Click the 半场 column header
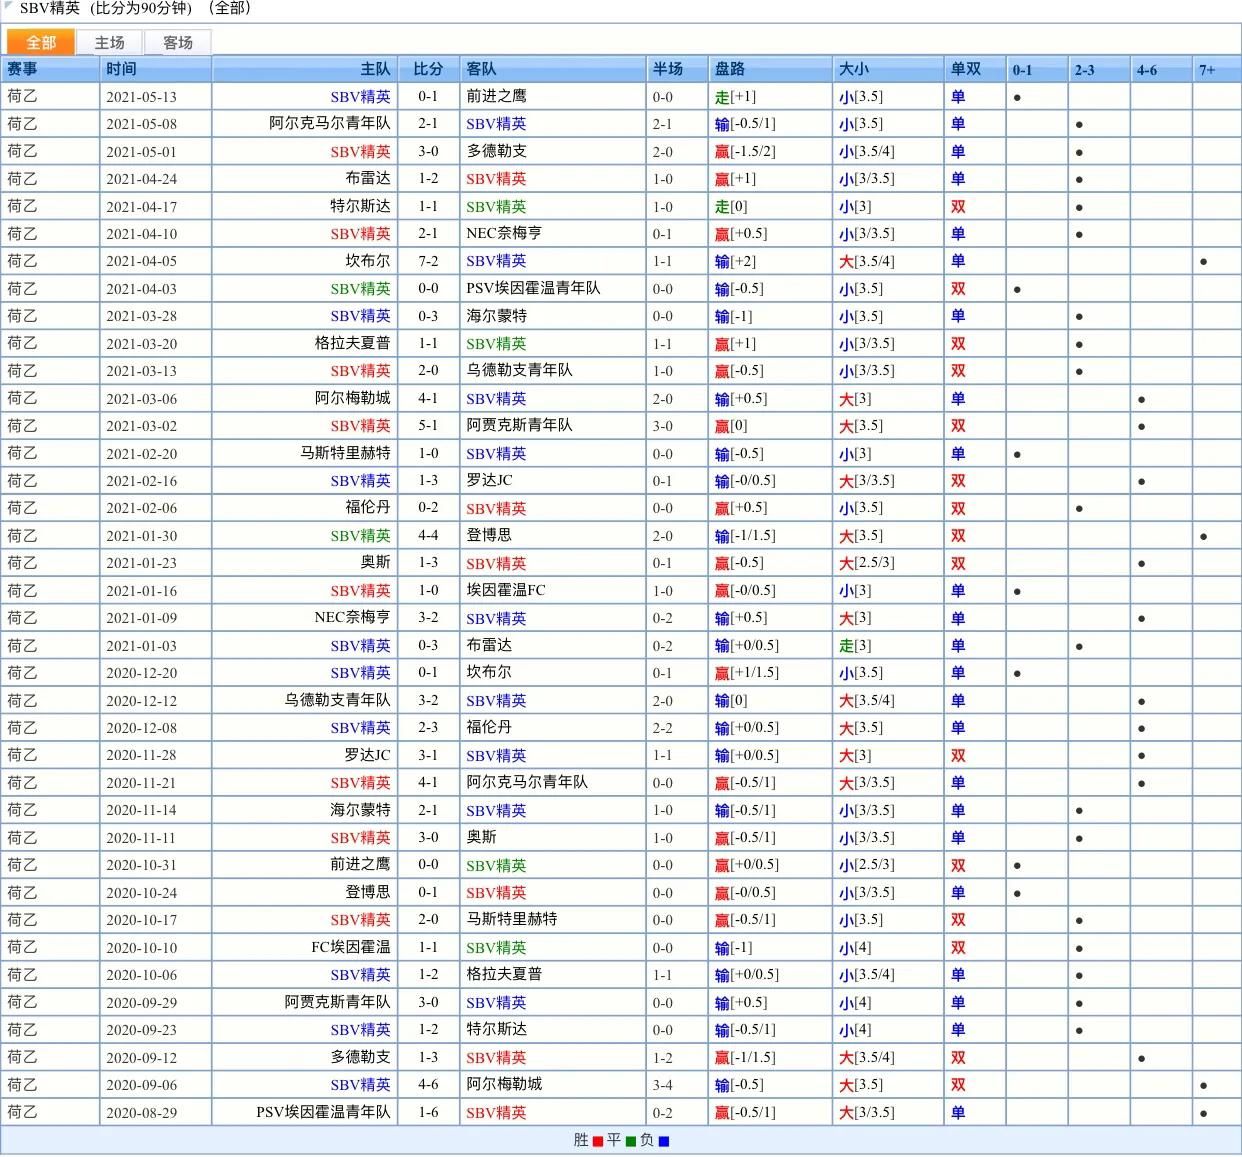The width and height of the screenshot is (1242, 1157). [x=667, y=69]
